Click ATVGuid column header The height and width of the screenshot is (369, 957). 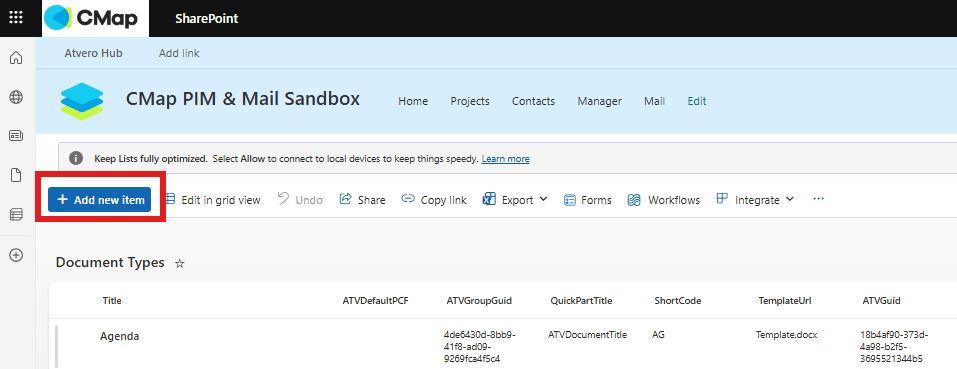tap(881, 301)
